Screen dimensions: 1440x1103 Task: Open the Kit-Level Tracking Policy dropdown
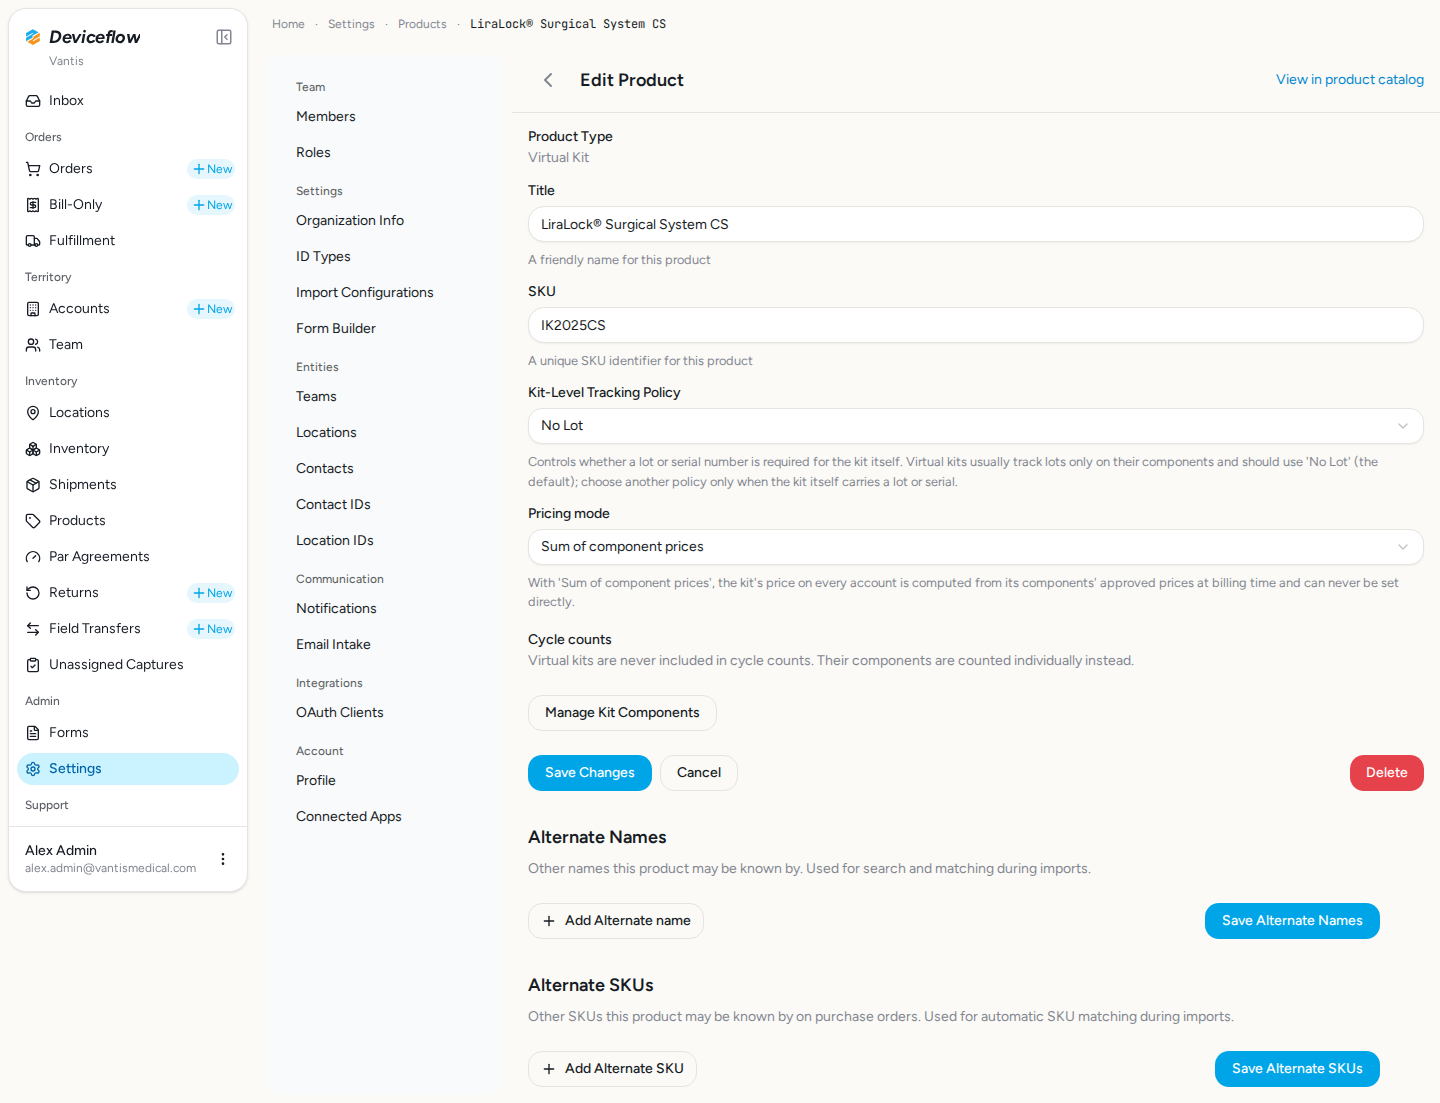click(975, 426)
